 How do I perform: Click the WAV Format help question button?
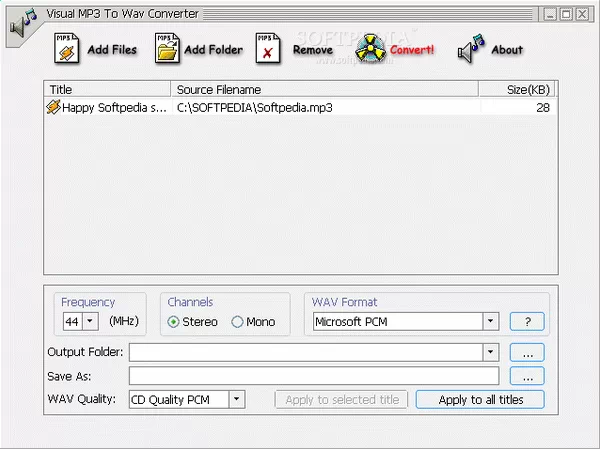[x=527, y=321]
